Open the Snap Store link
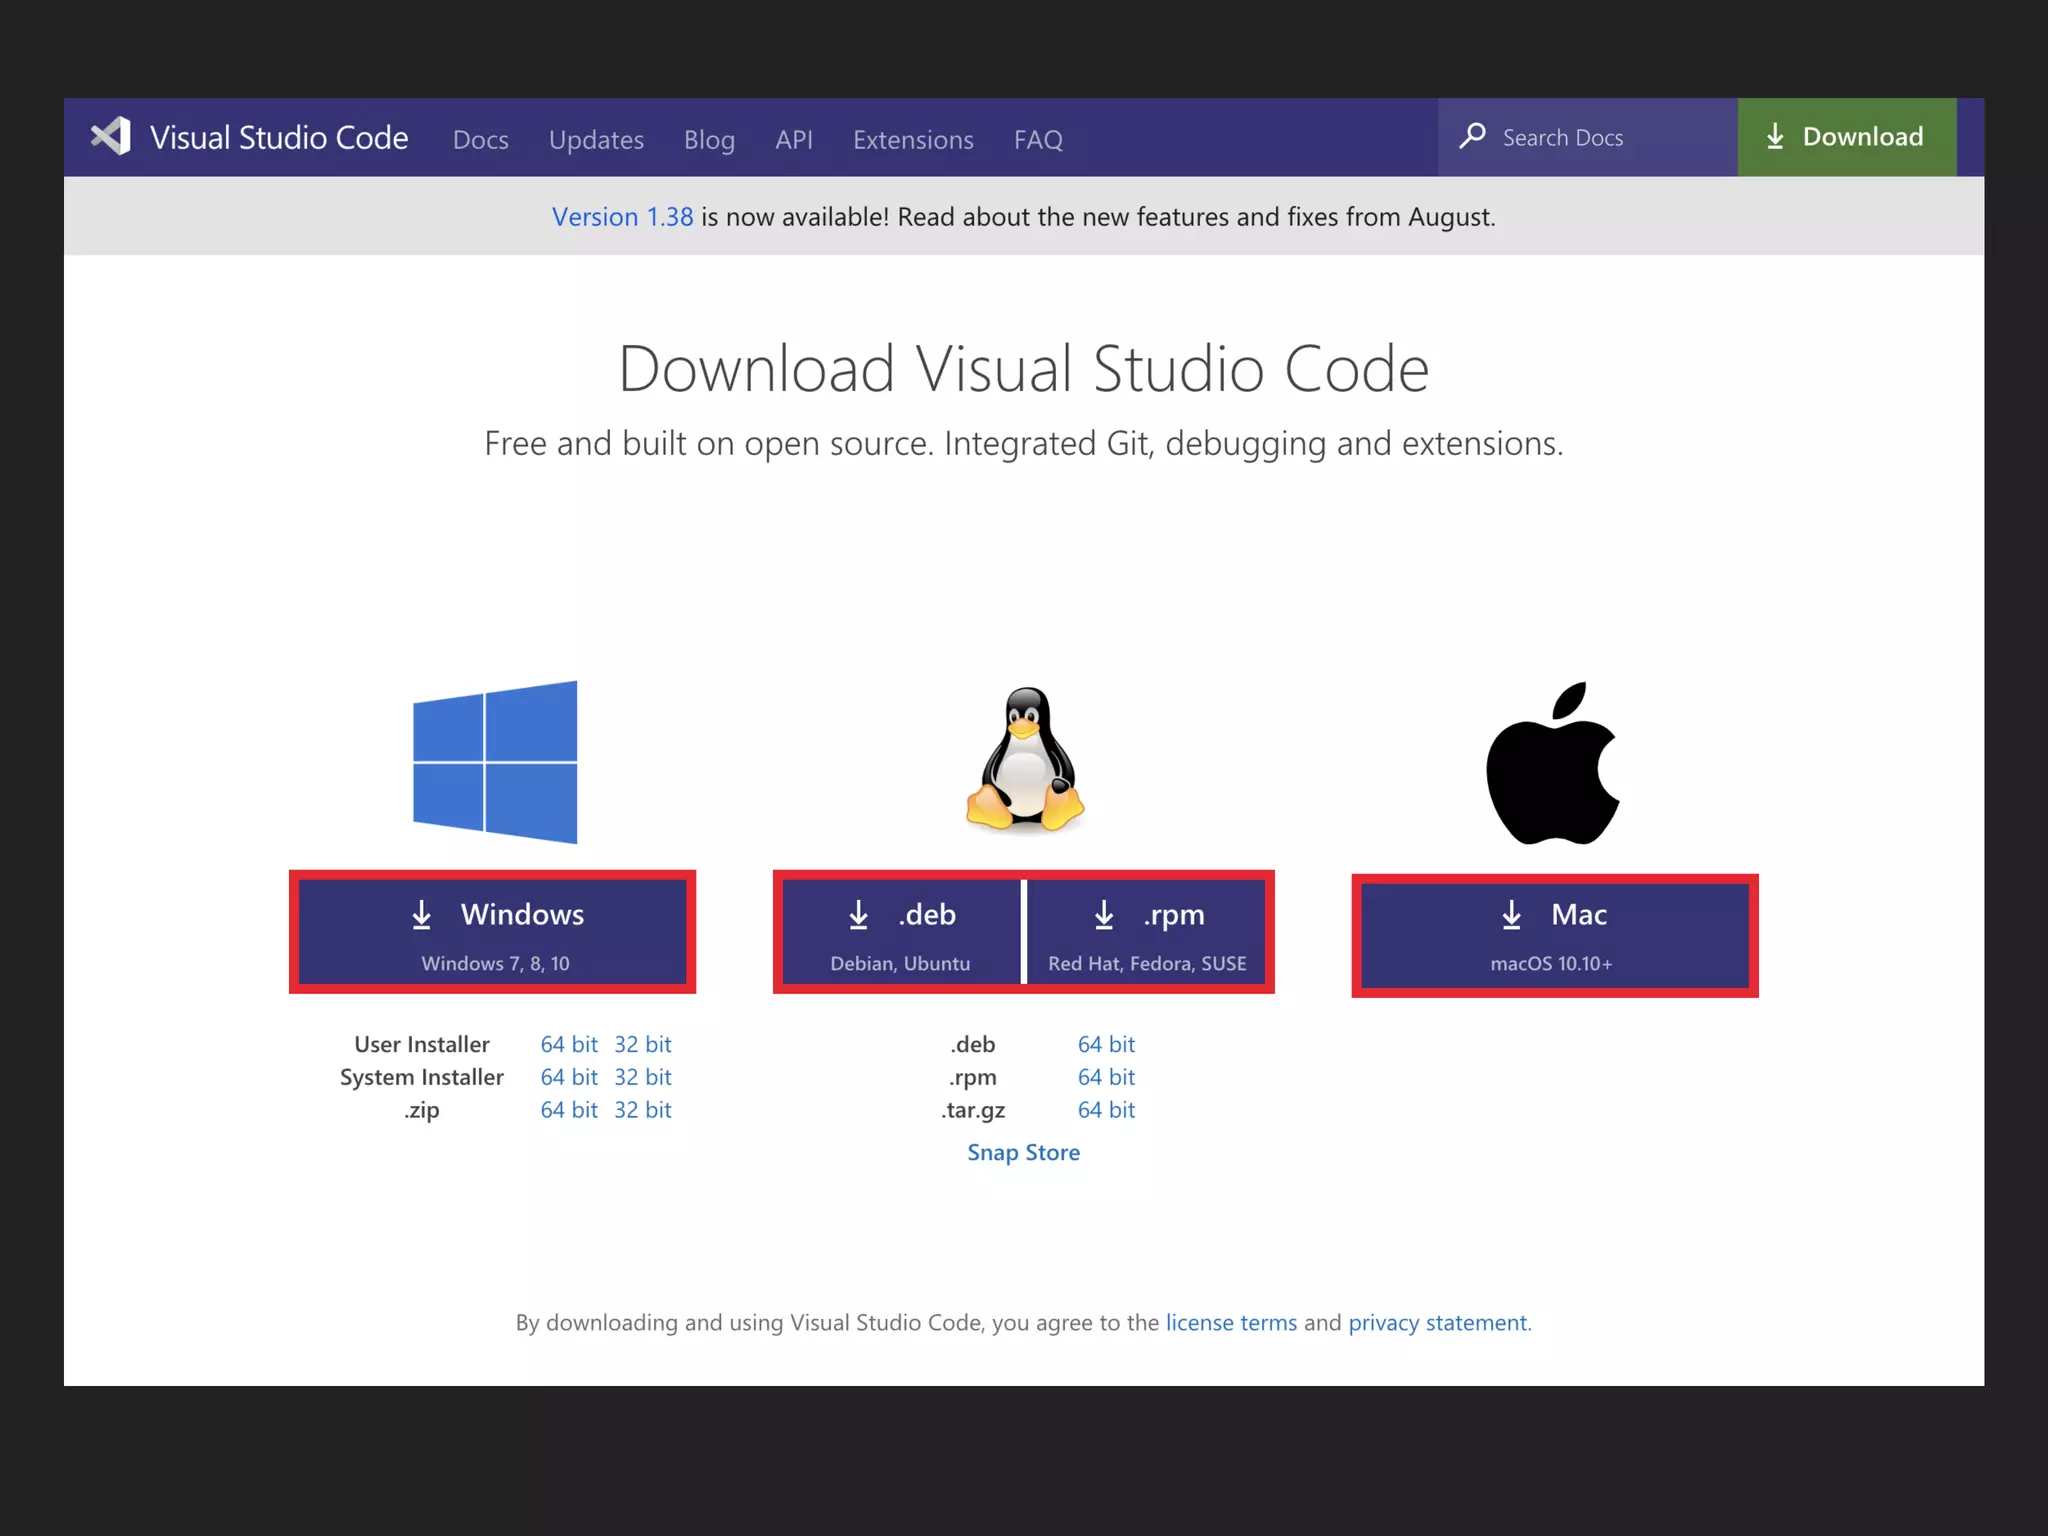Image resolution: width=2048 pixels, height=1536 pixels. (x=1023, y=1152)
